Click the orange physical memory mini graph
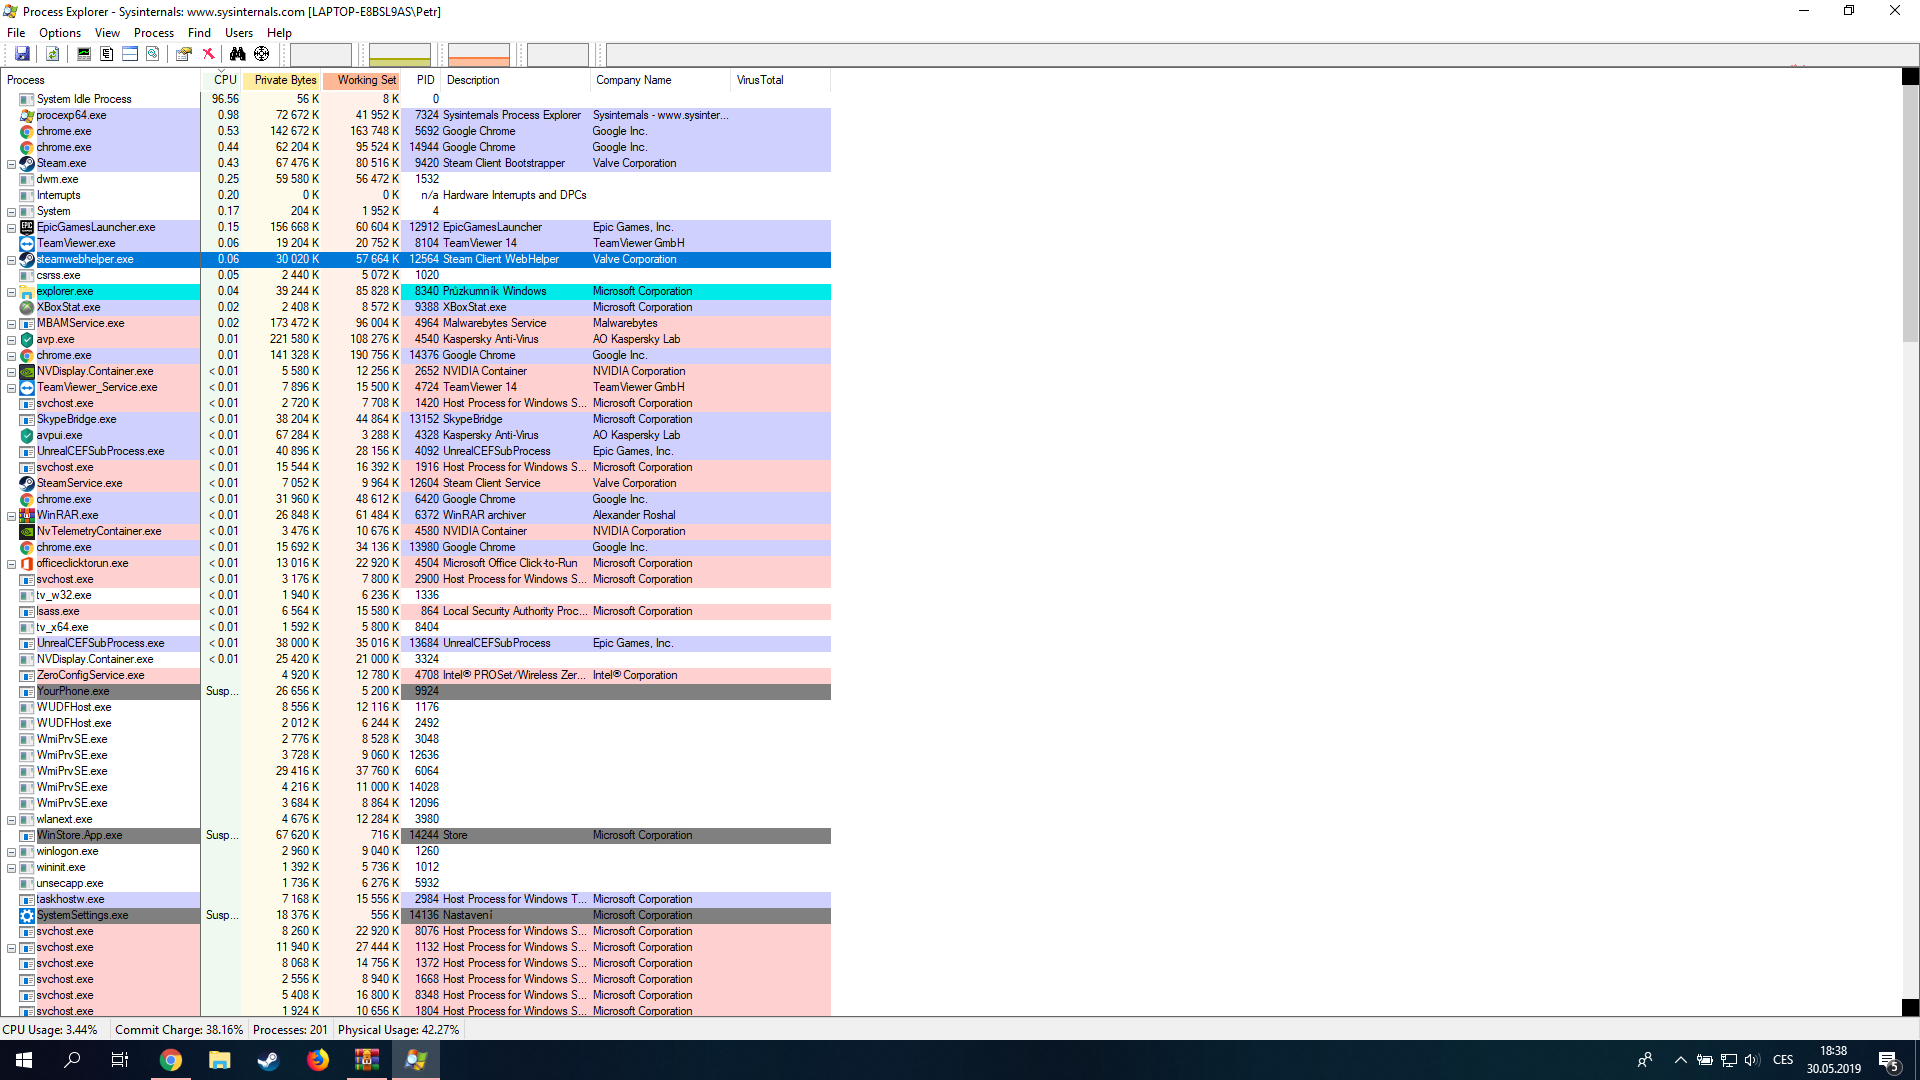Viewport: 1920px width, 1080px height. 479,54
